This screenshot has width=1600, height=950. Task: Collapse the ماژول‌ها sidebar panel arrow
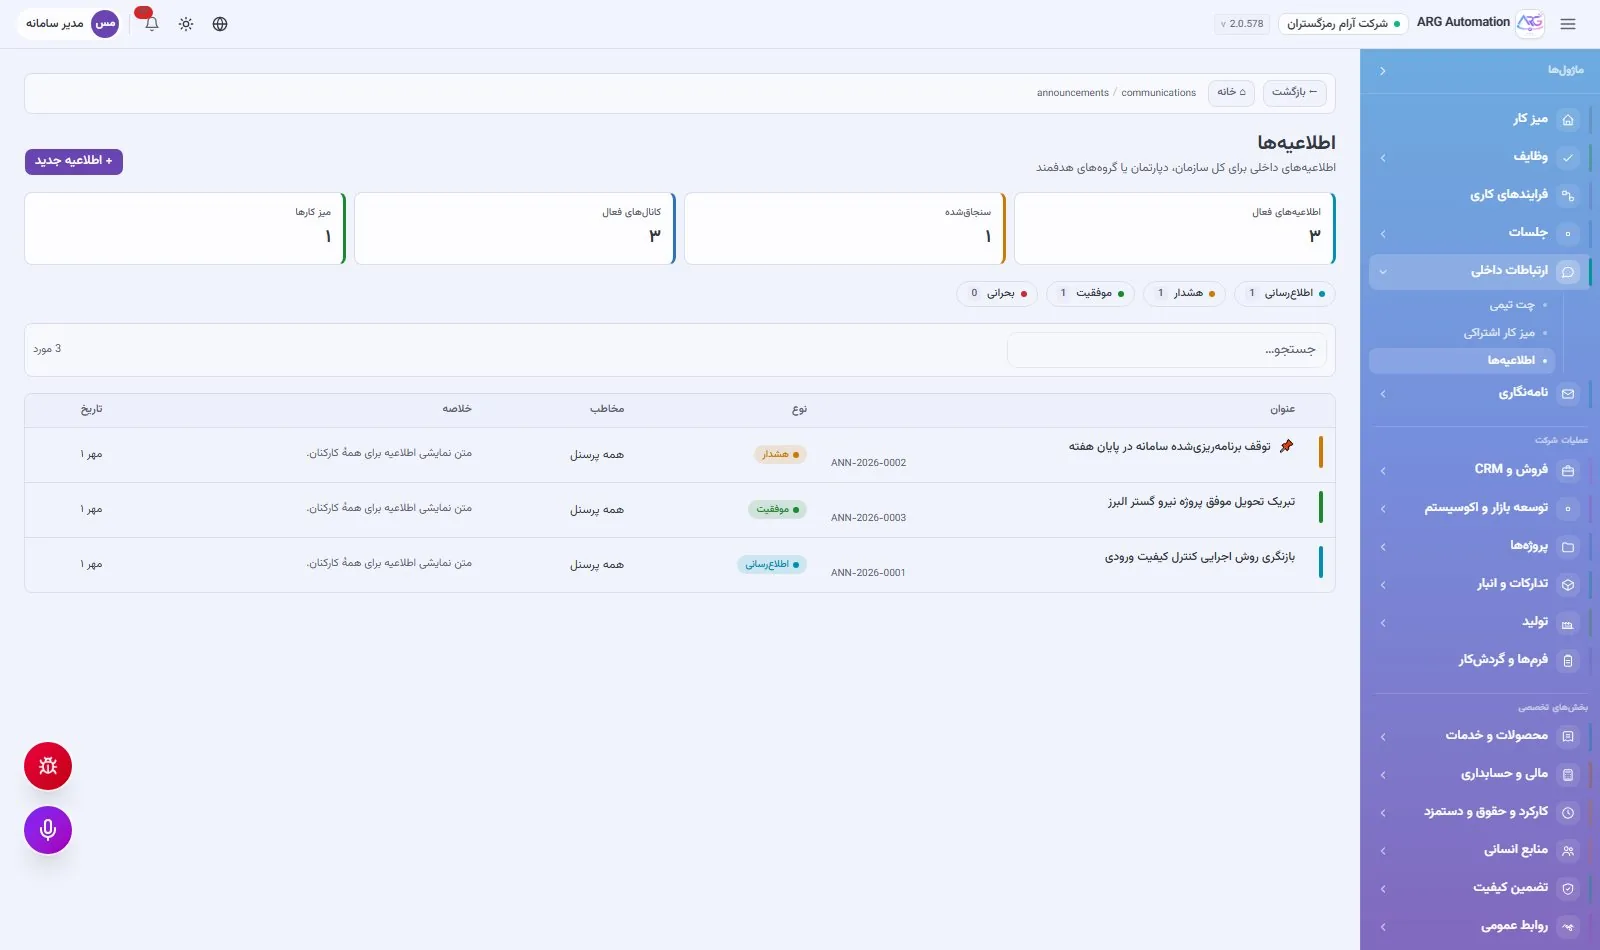click(x=1383, y=71)
